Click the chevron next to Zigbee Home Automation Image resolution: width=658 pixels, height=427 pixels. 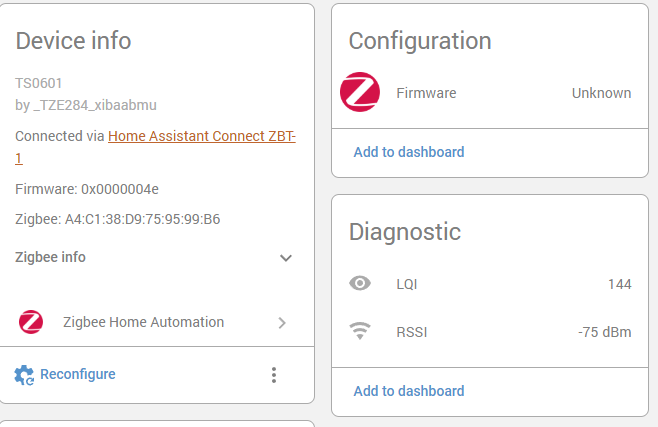[x=282, y=323]
